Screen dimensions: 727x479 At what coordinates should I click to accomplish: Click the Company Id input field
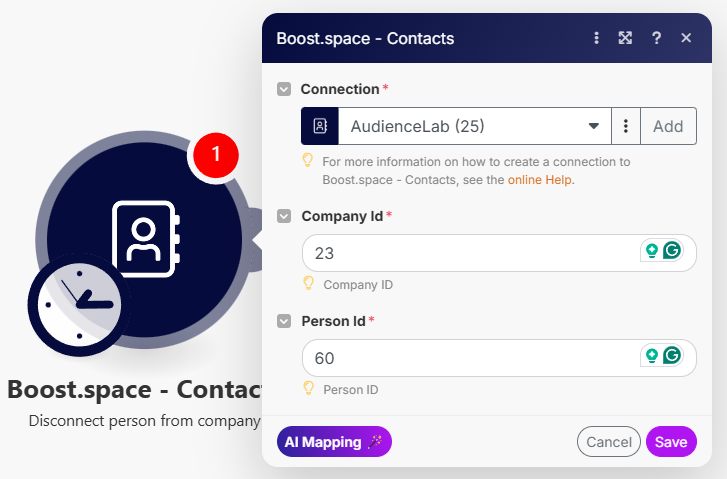click(x=470, y=253)
